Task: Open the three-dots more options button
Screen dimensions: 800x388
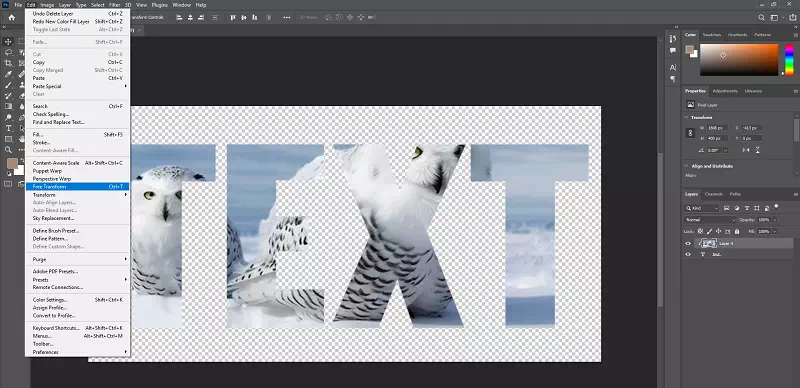Action: point(287,17)
